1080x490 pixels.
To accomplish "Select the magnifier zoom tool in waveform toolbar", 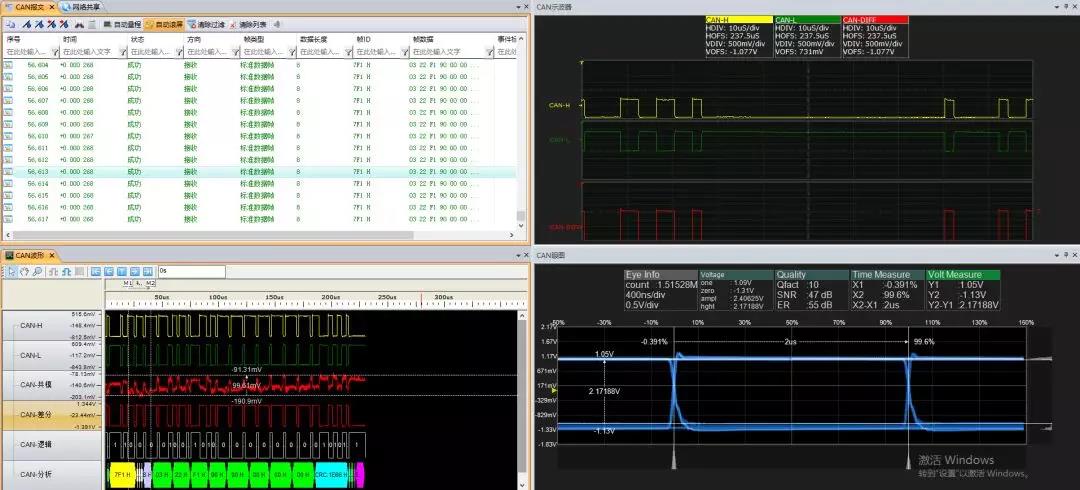I will [x=37, y=272].
